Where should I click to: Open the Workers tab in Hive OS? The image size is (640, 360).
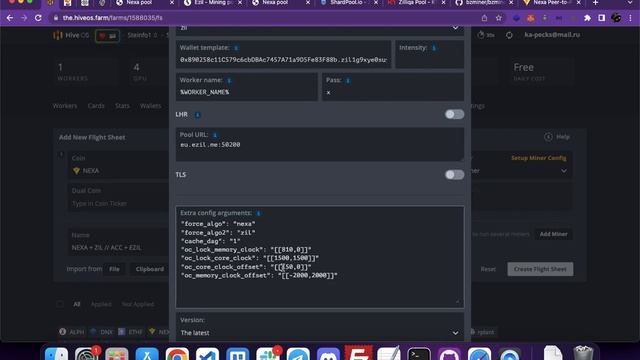[65, 106]
